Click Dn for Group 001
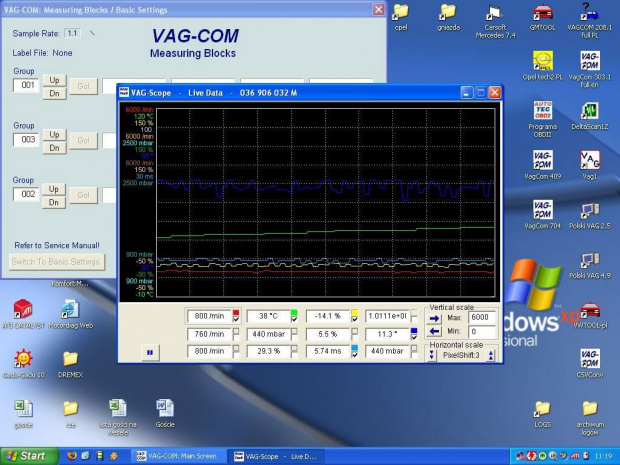Image resolution: width=620 pixels, height=465 pixels. 54,94
